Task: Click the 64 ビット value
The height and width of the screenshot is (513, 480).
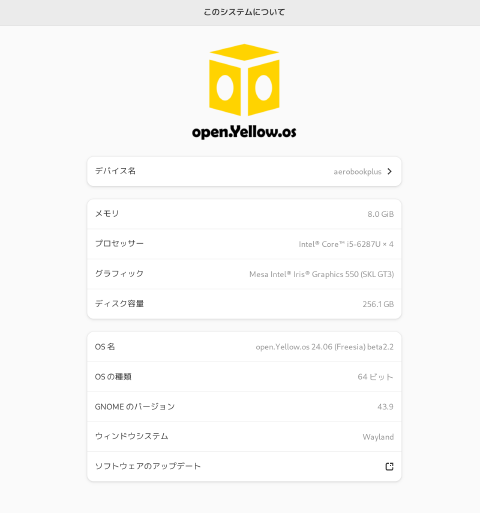Action: tap(375, 377)
